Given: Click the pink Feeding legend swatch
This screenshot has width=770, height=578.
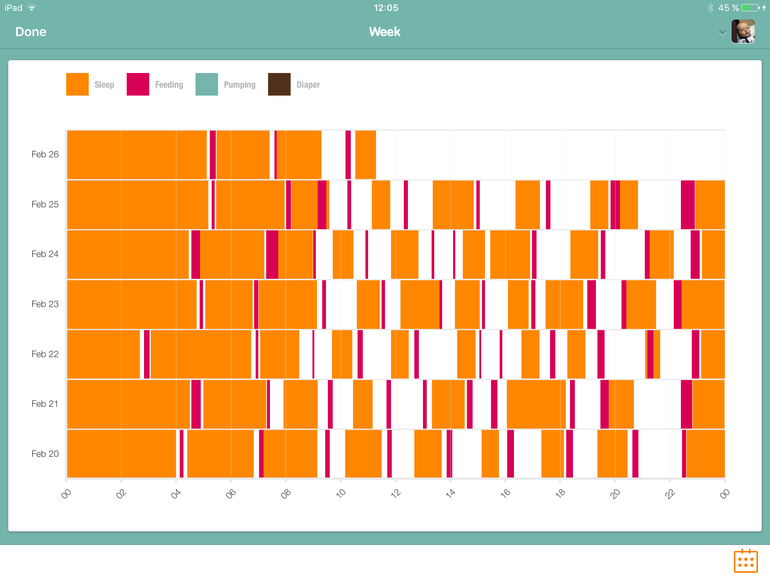Looking at the screenshot, I should 138,85.
